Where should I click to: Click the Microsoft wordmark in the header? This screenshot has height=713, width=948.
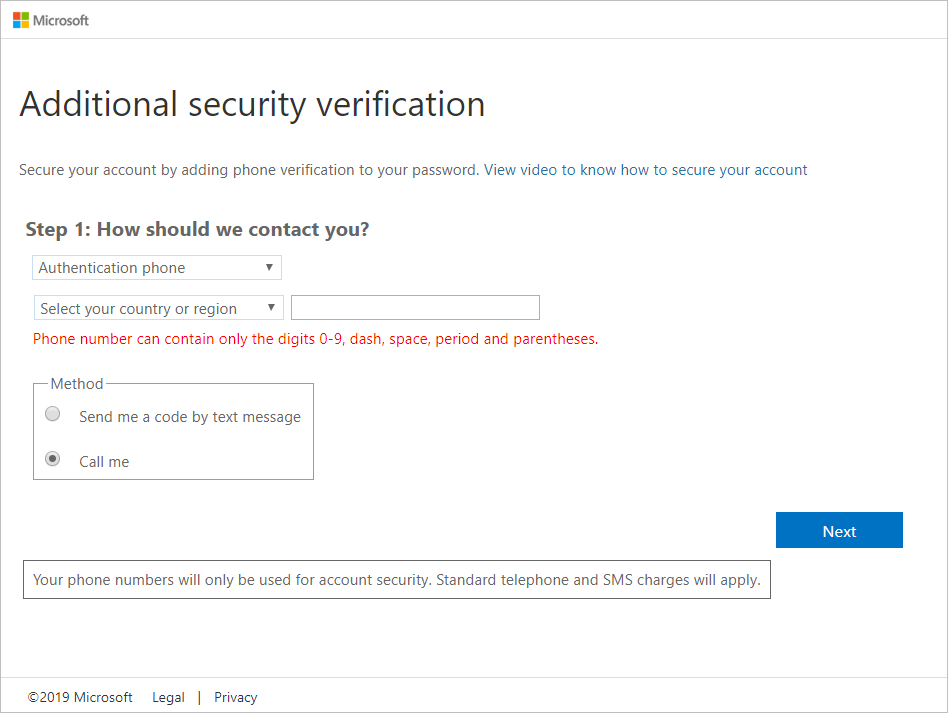[x=60, y=21]
